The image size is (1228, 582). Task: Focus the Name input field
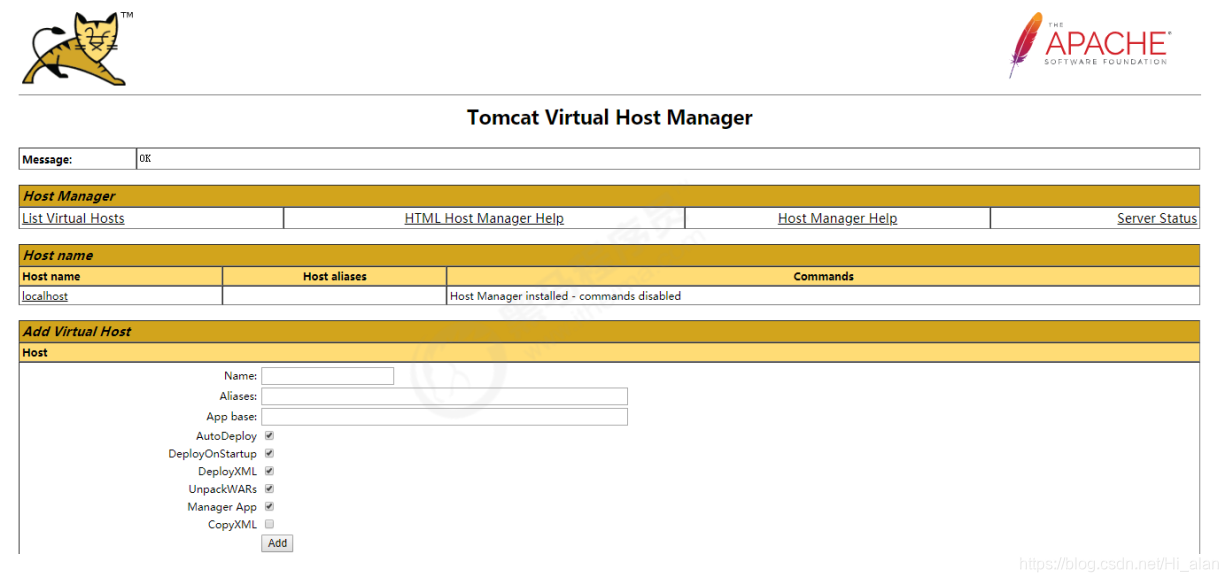click(x=328, y=376)
